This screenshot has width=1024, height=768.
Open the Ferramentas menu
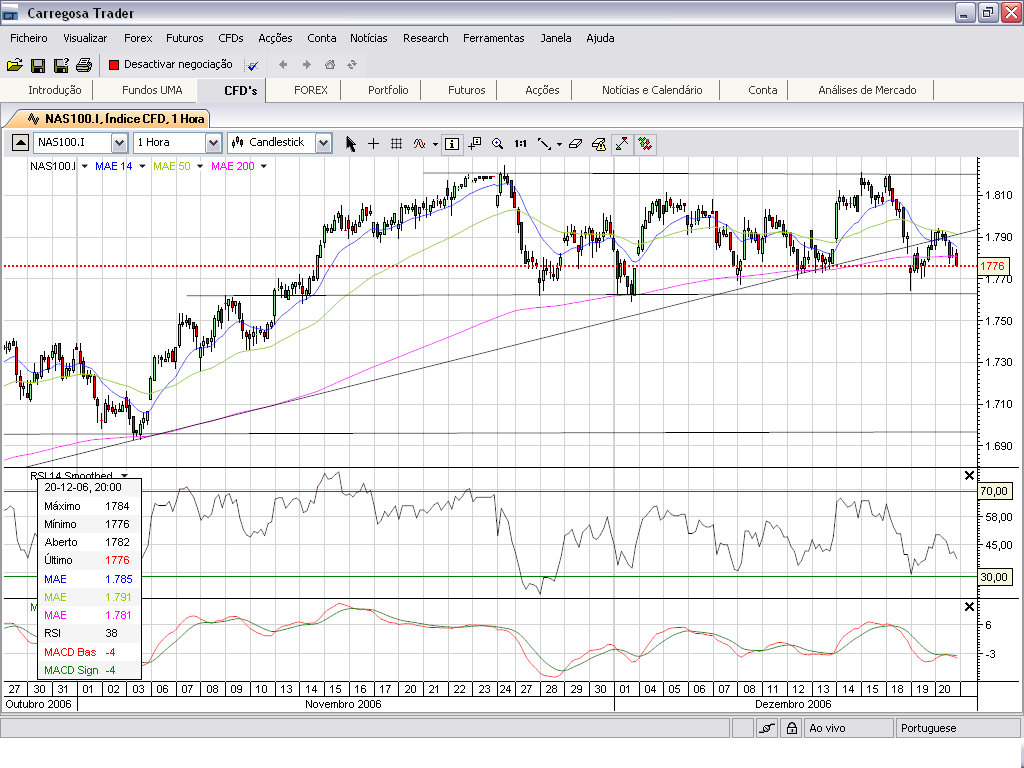pos(493,38)
